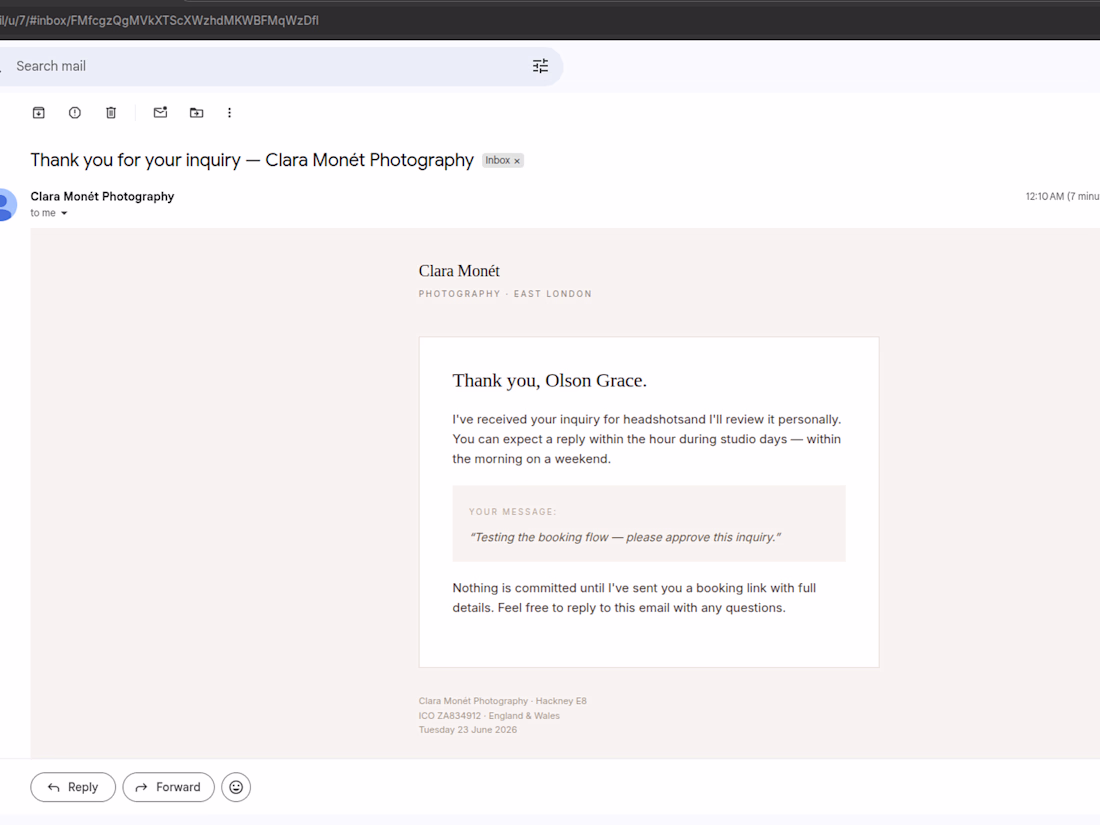Archive this email with the archive icon

coord(39,112)
